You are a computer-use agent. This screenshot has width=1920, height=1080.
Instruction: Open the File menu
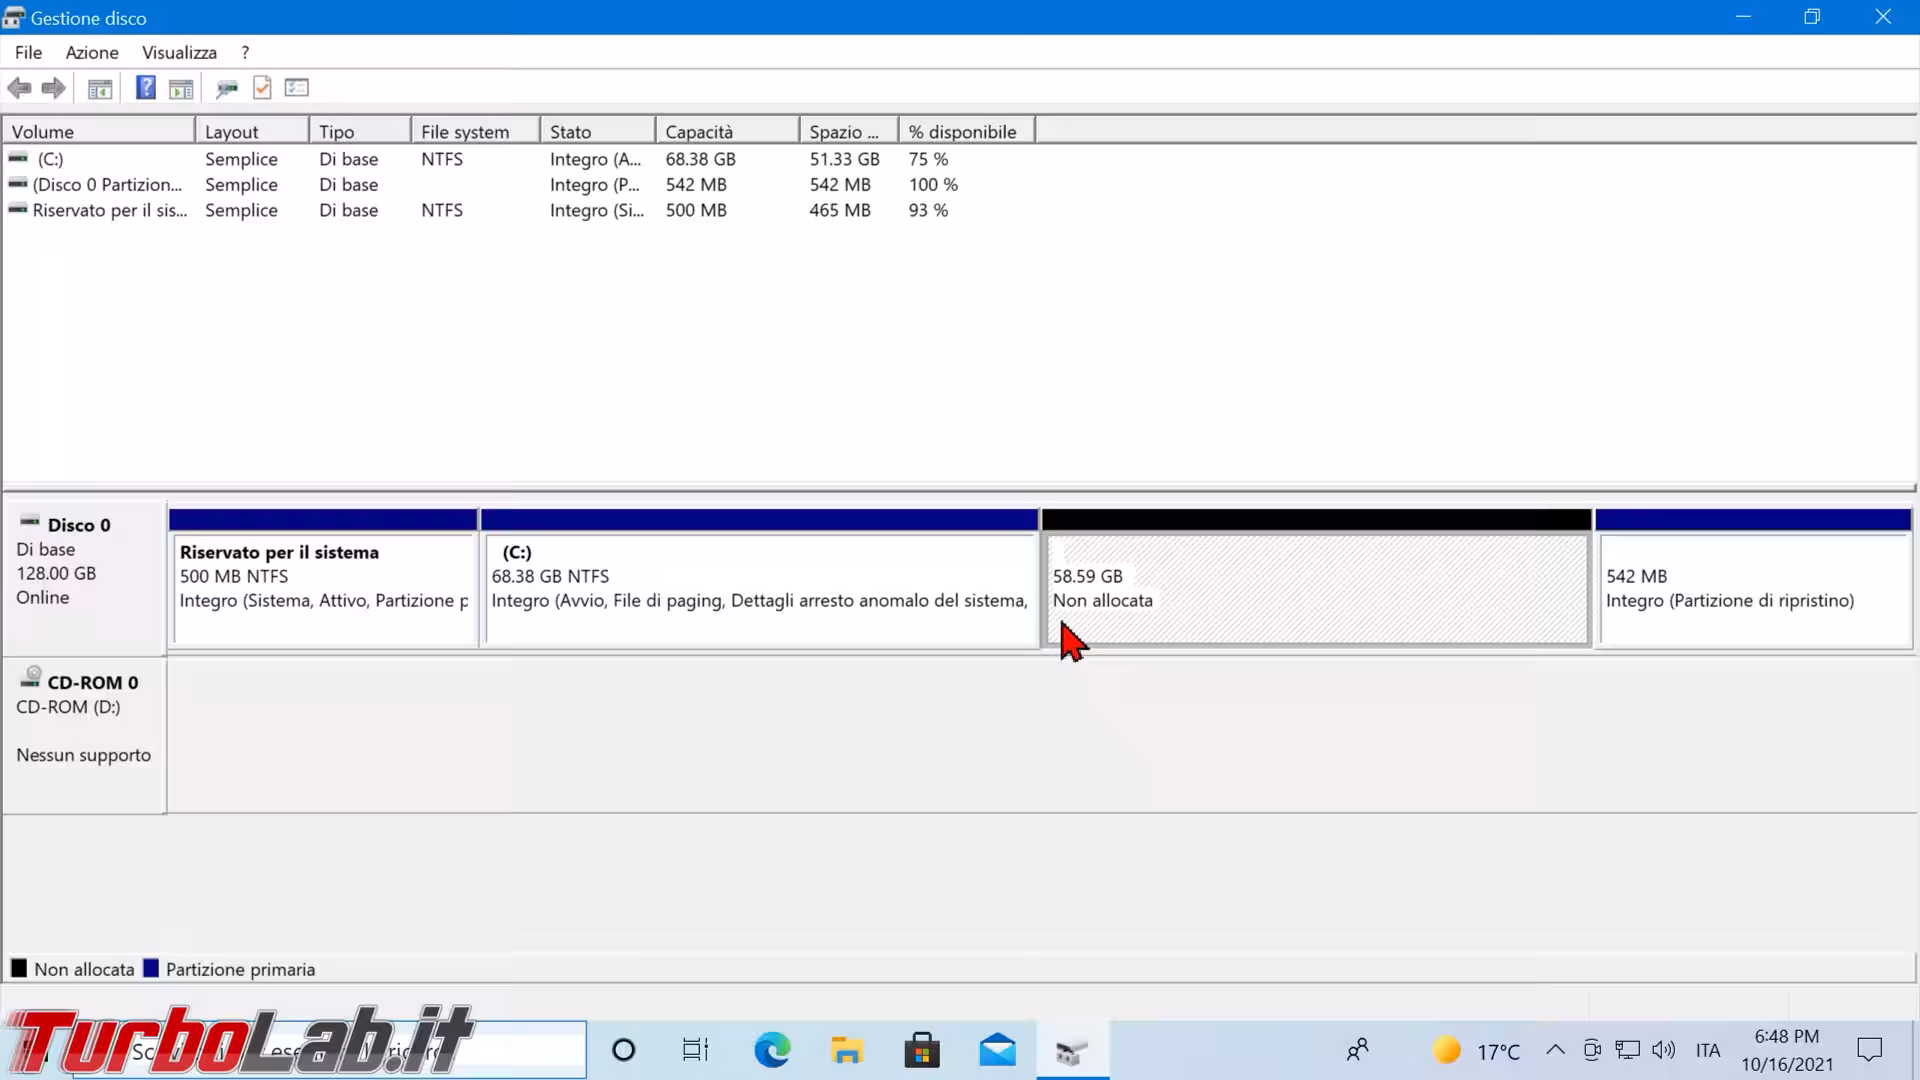pyautogui.click(x=28, y=52)
